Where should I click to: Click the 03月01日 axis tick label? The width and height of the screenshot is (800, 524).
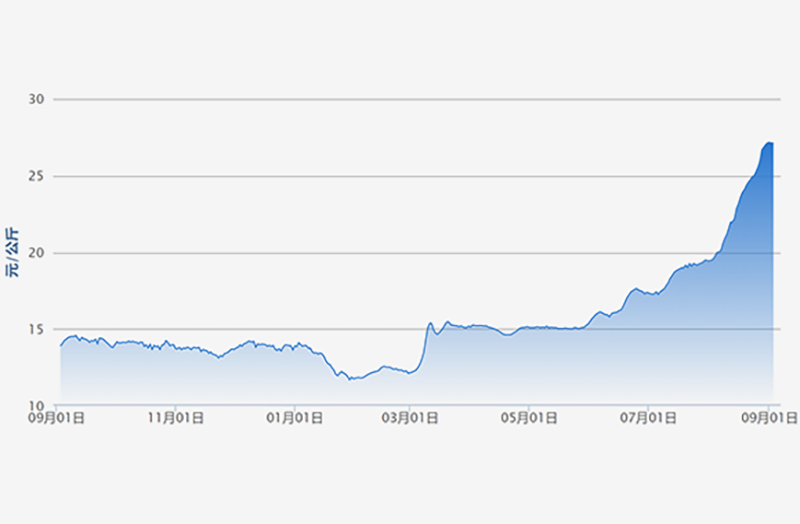click(x=411, y=420)
